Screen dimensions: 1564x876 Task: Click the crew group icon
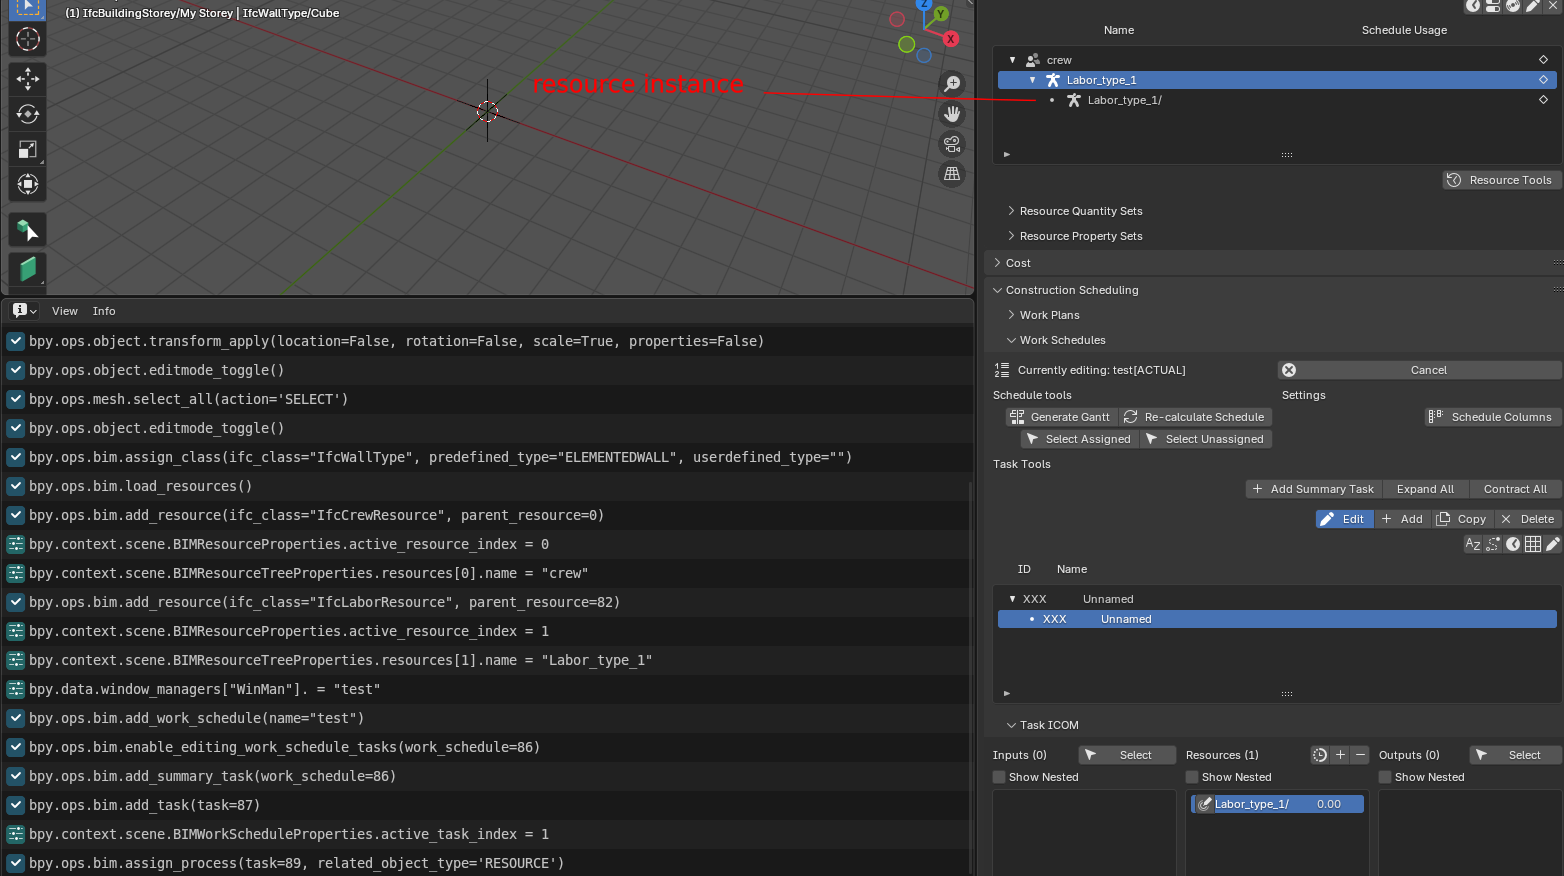(1033, 60)
